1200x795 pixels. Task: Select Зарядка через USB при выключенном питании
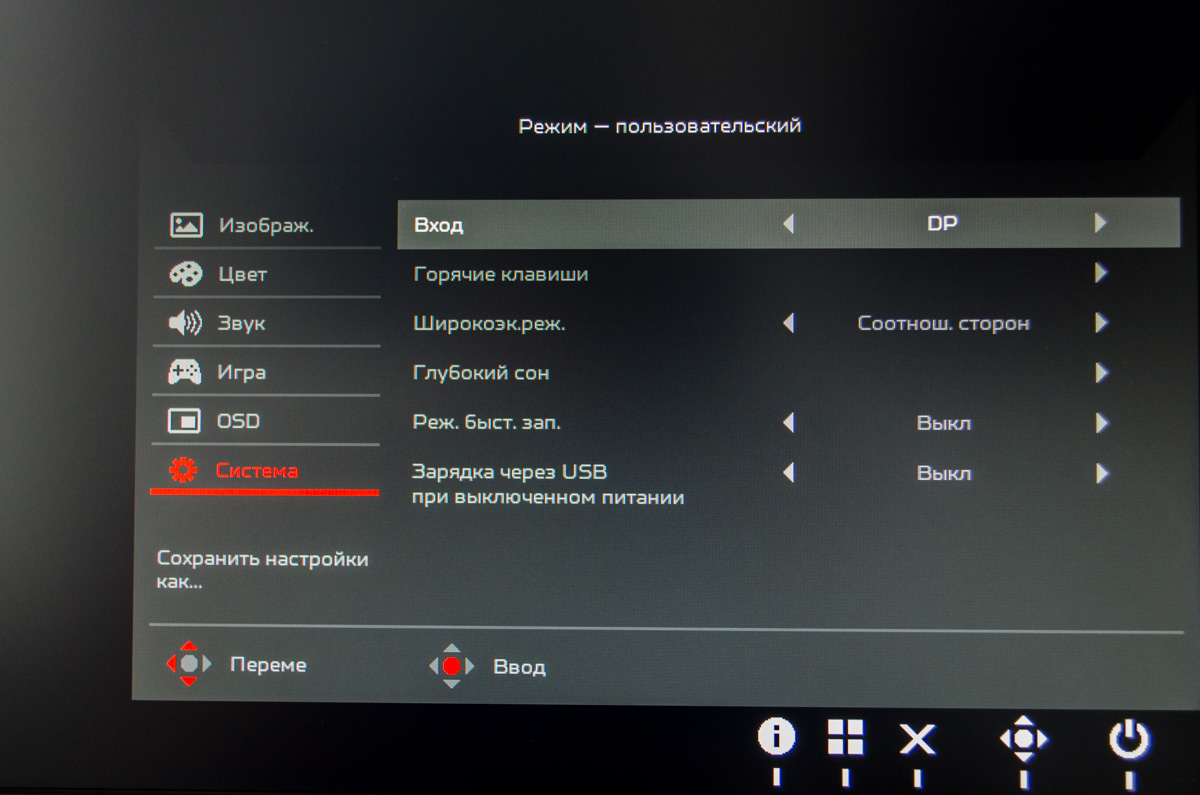tap(548, 484)
